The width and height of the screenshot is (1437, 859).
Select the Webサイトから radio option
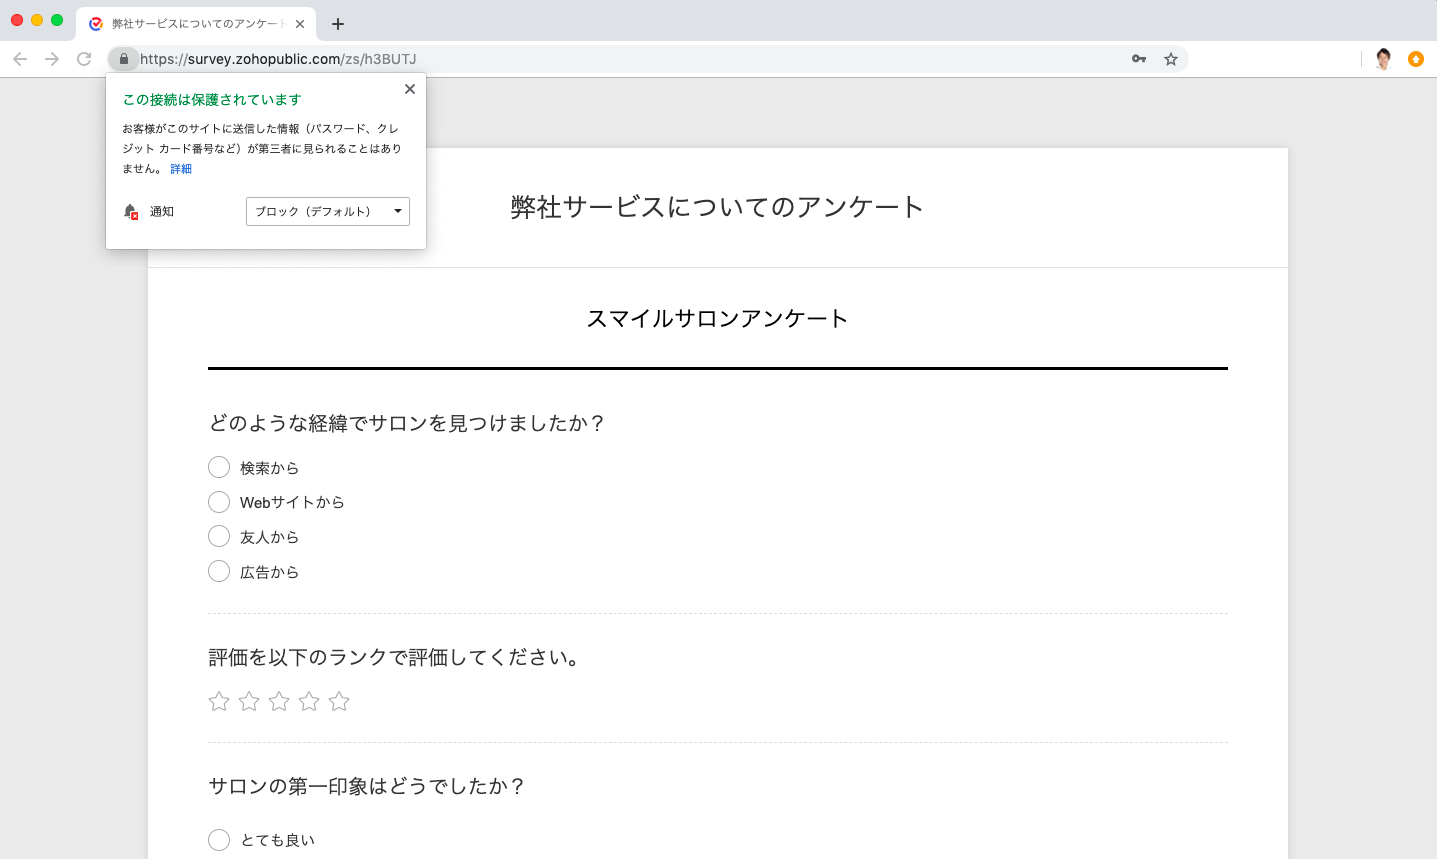tap(219, 502)
